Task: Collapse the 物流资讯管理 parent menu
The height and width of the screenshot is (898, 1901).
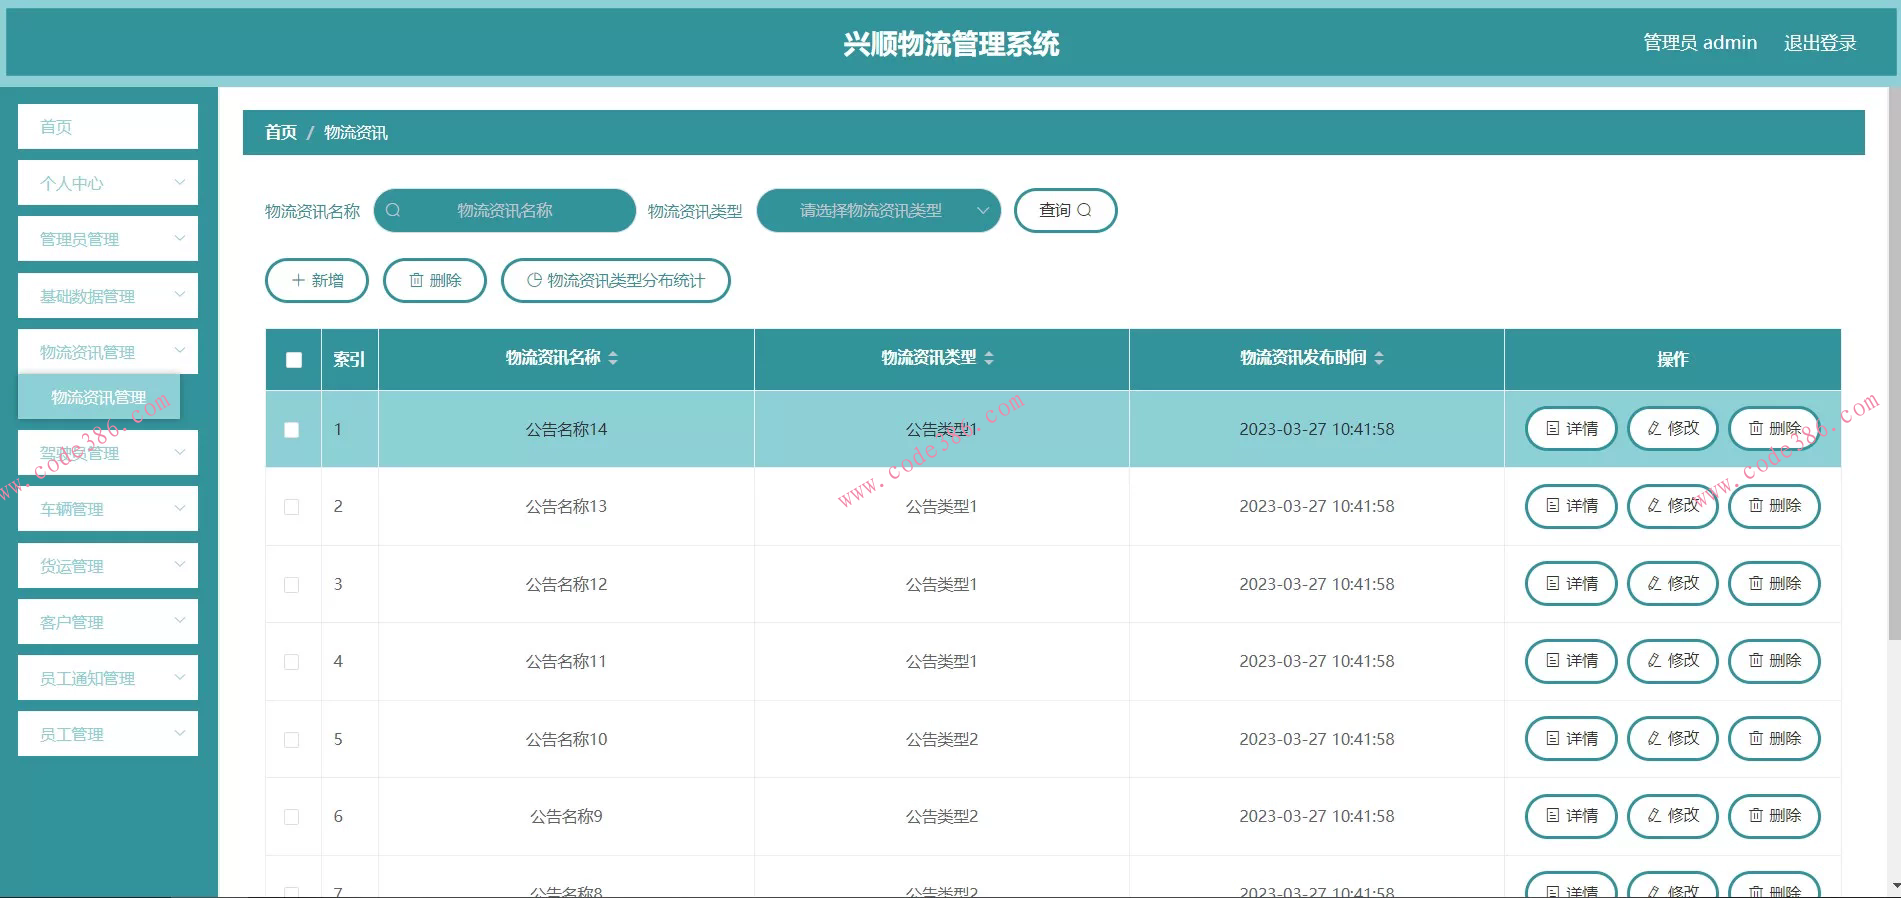Action: click(x=108, y=352)
